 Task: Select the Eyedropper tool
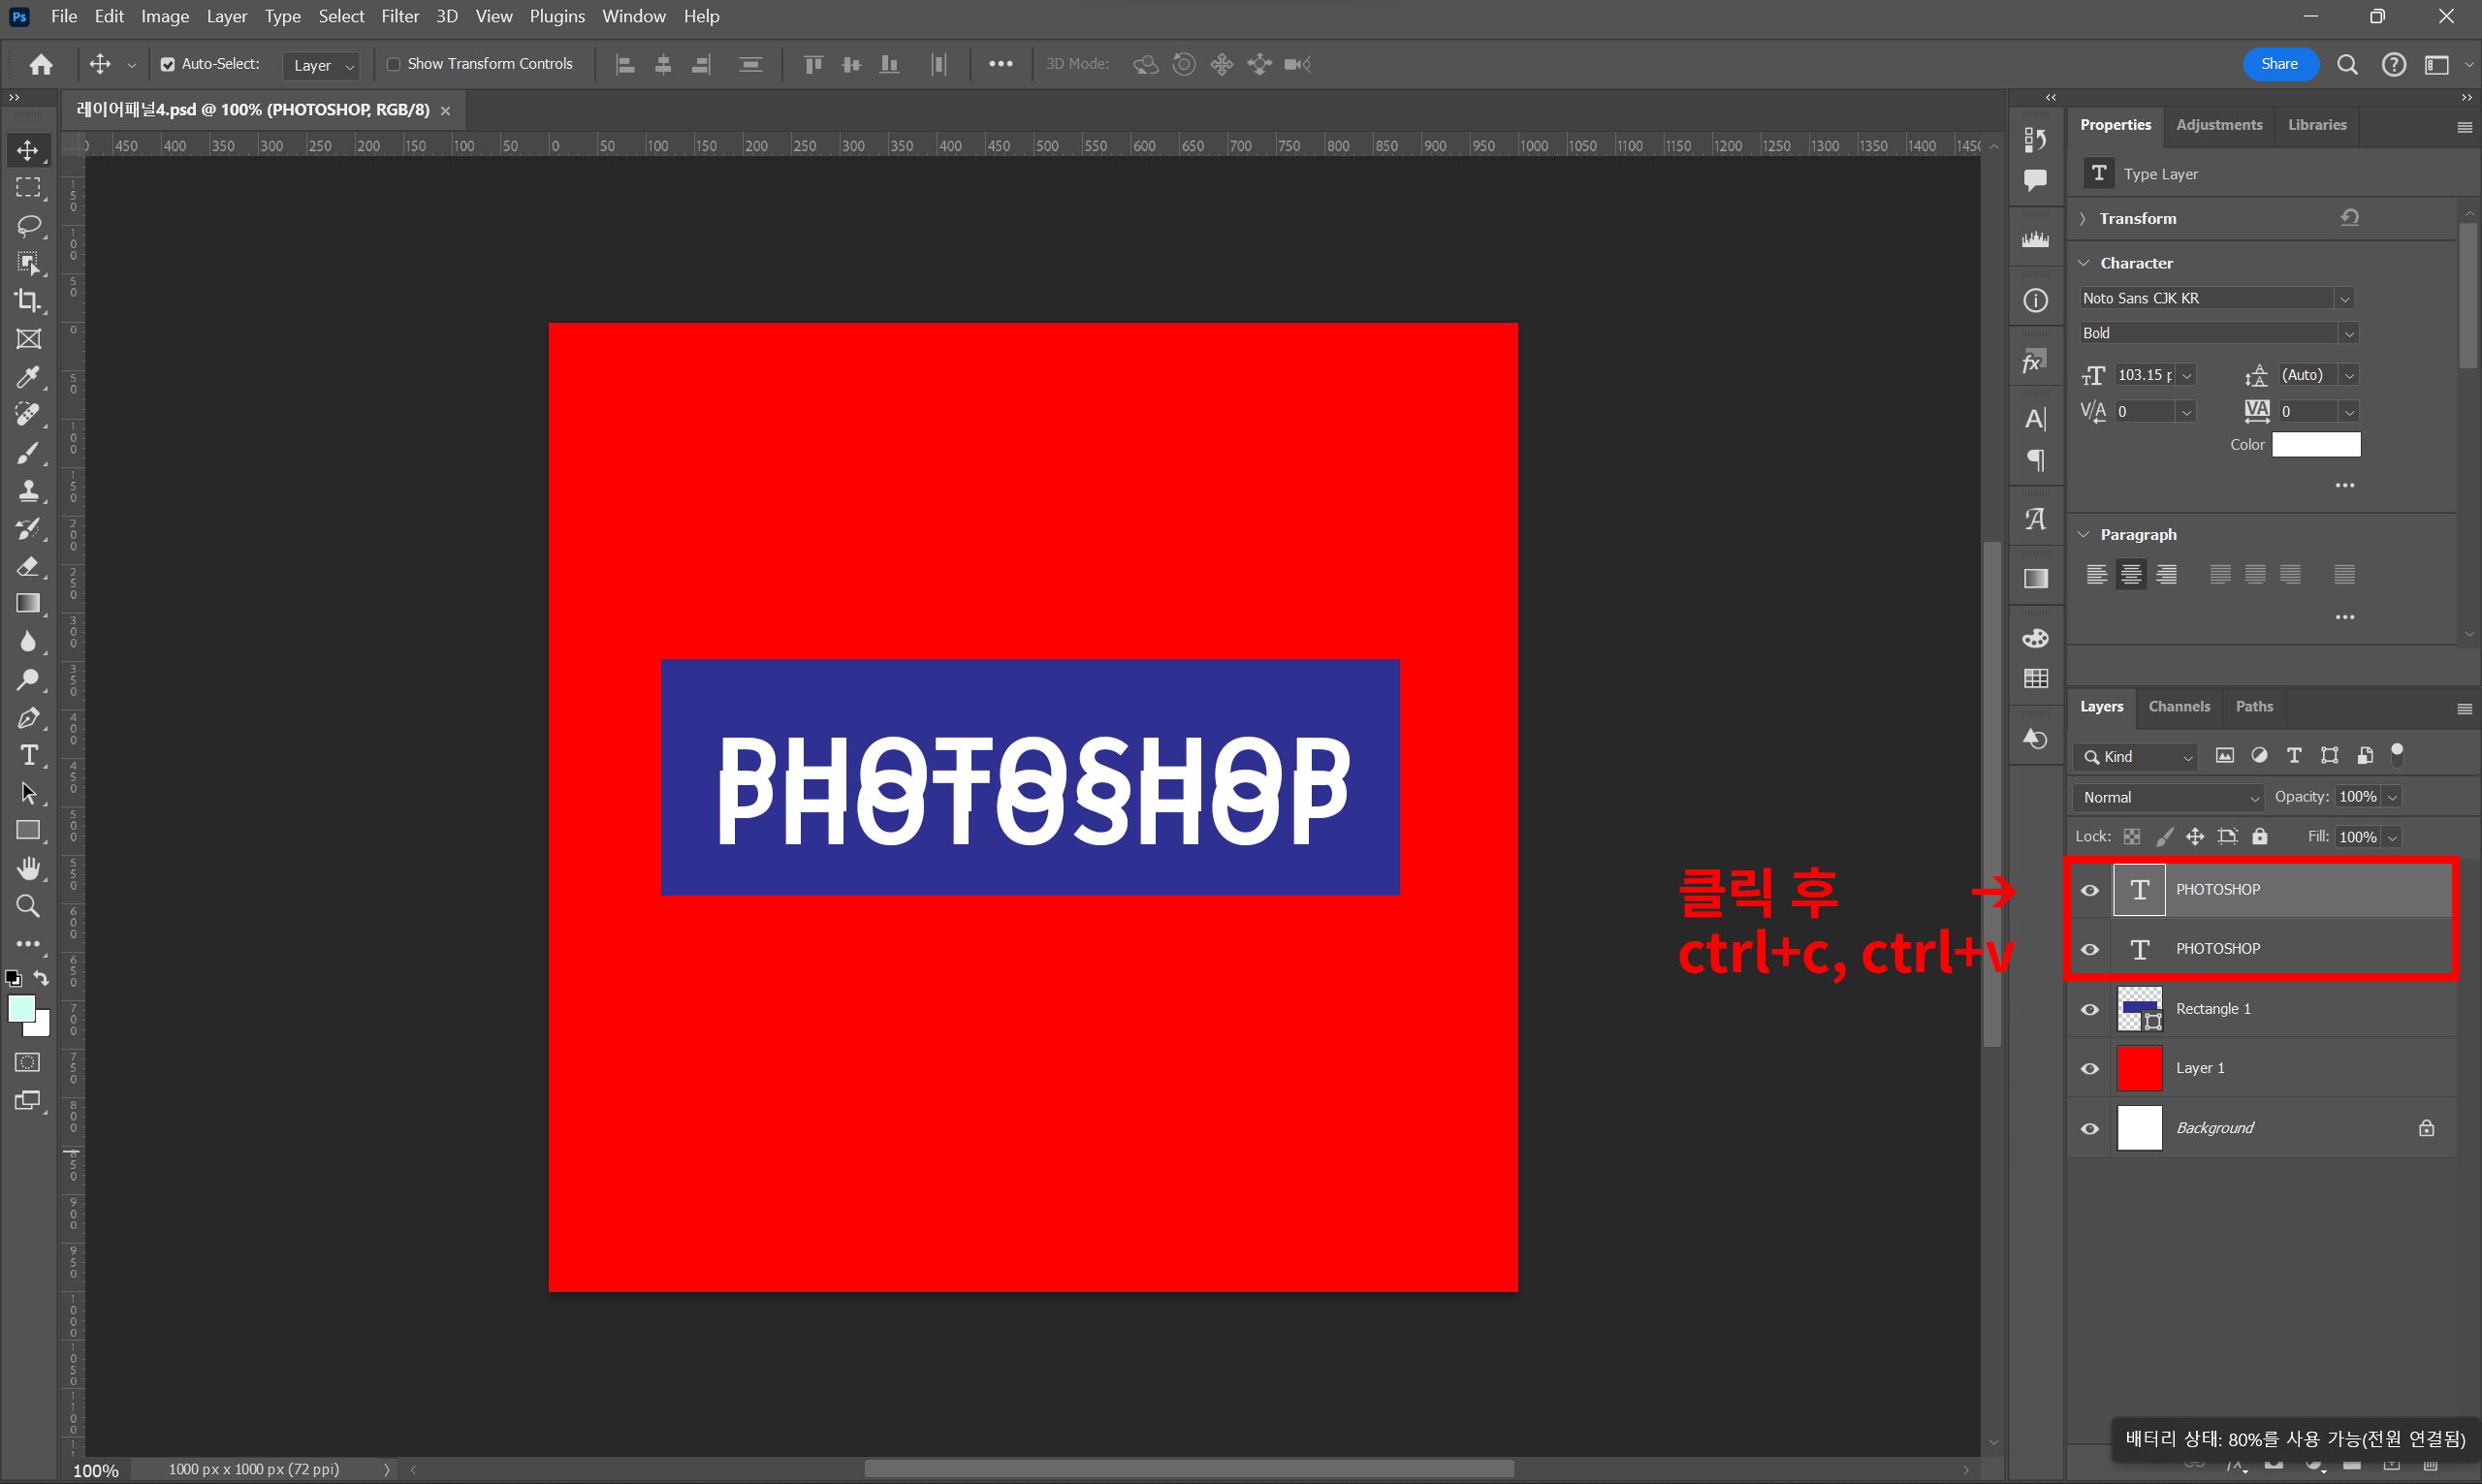pyautogui.click(x=28, y=377)
